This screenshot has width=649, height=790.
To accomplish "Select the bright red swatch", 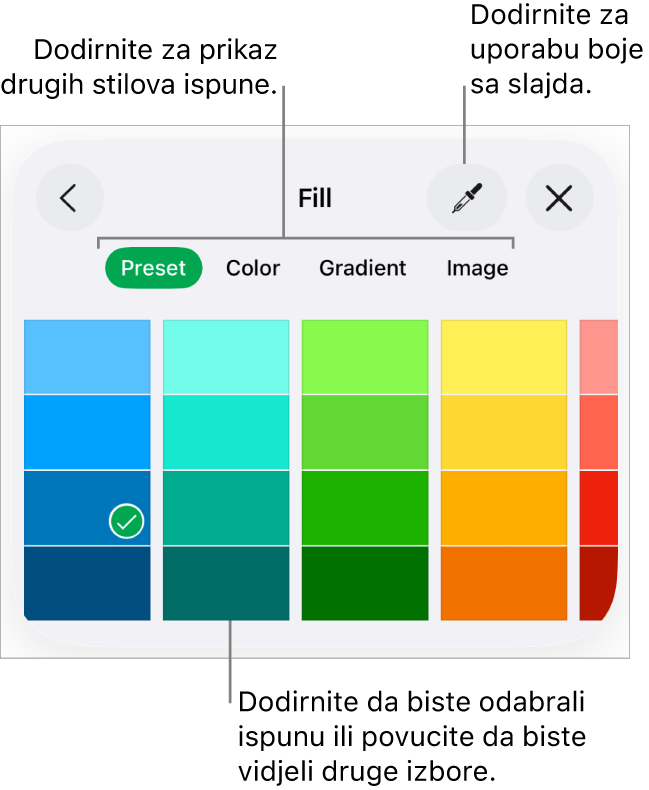I will pyautogui.click(x=598, y=508).
